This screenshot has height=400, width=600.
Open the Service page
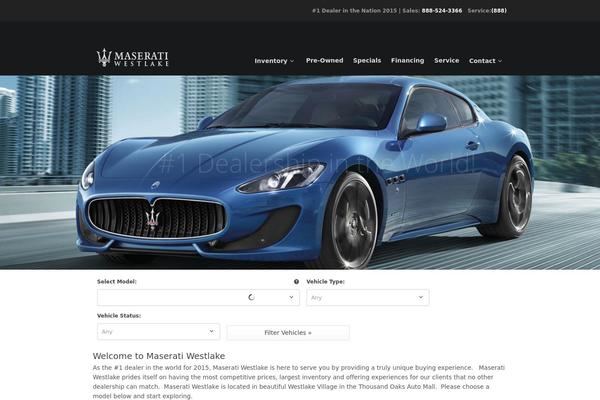(447, 60)
